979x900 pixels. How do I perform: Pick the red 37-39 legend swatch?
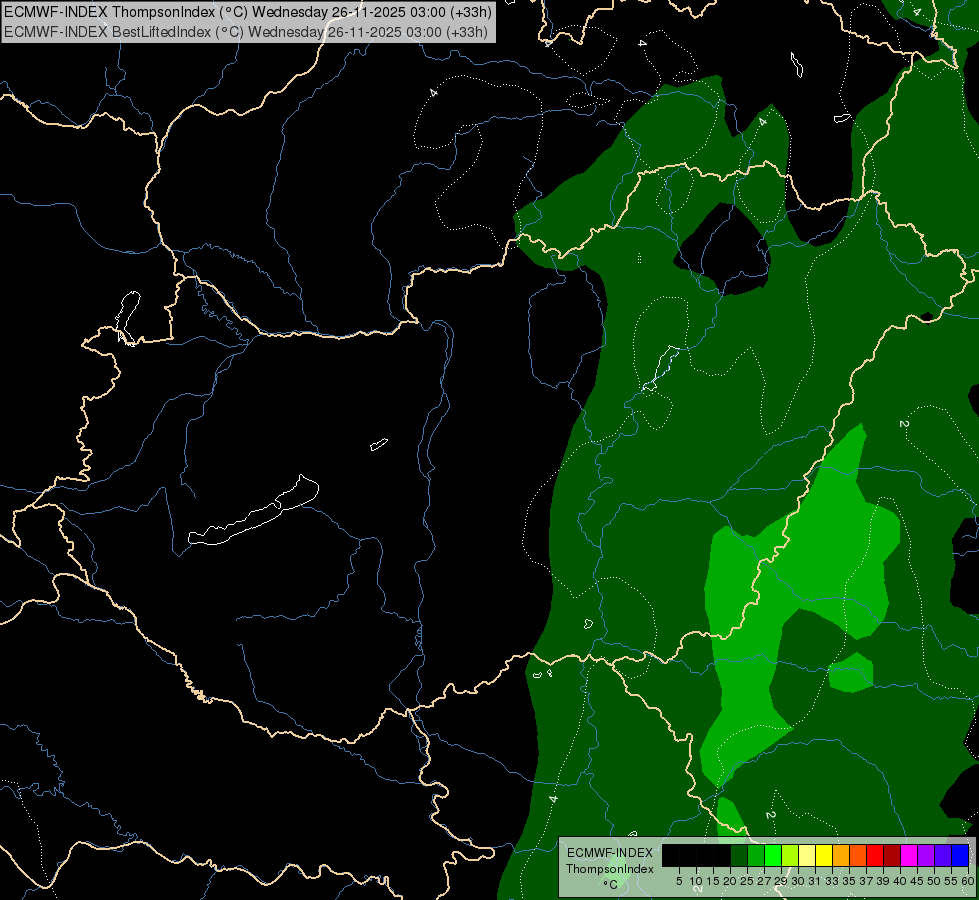coord(875,855)
